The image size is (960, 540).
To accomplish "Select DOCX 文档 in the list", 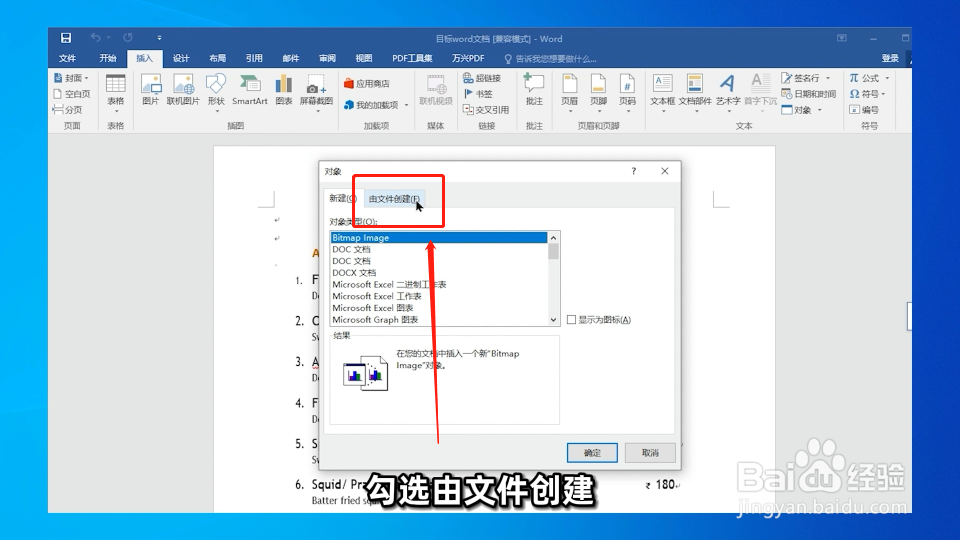I will (x=438, y=272).
